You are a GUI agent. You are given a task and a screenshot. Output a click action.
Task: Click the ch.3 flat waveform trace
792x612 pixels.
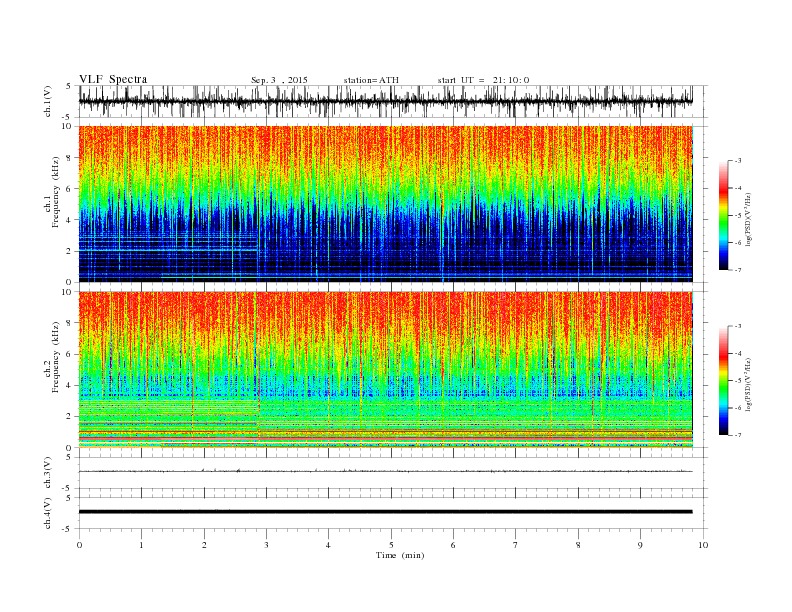click(x=386, y=471)
